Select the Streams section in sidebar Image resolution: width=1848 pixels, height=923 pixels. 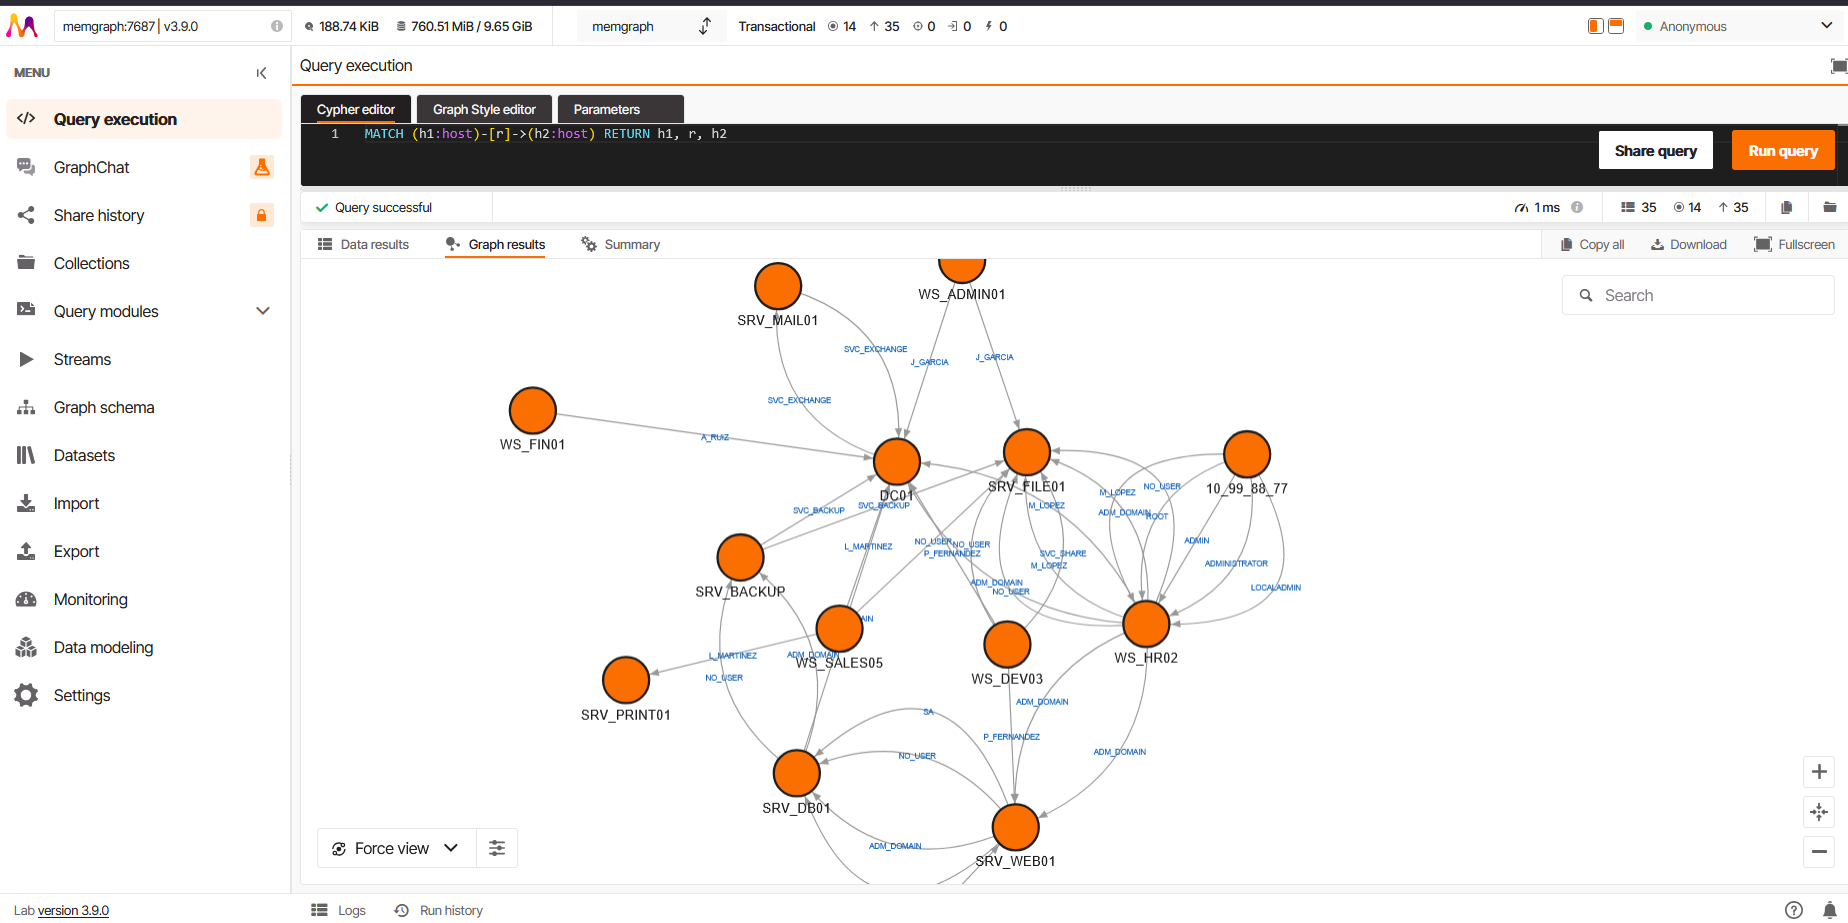(x=82, y=359)
